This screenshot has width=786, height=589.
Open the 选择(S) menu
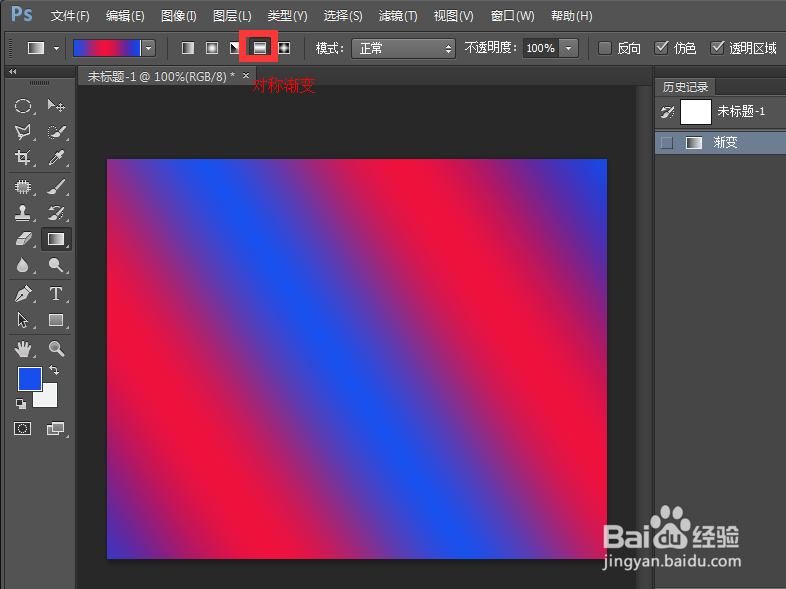(x=343, y=16)
